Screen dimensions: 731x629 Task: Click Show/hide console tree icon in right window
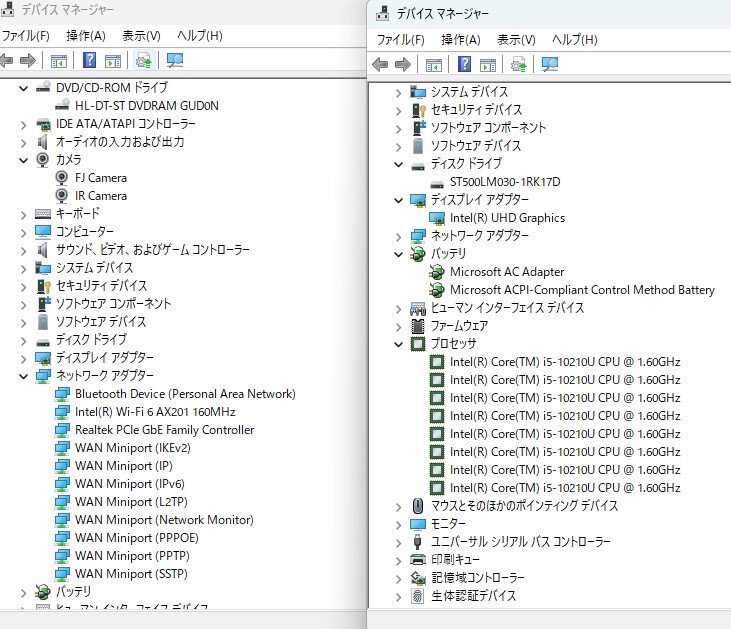[434, 65]
